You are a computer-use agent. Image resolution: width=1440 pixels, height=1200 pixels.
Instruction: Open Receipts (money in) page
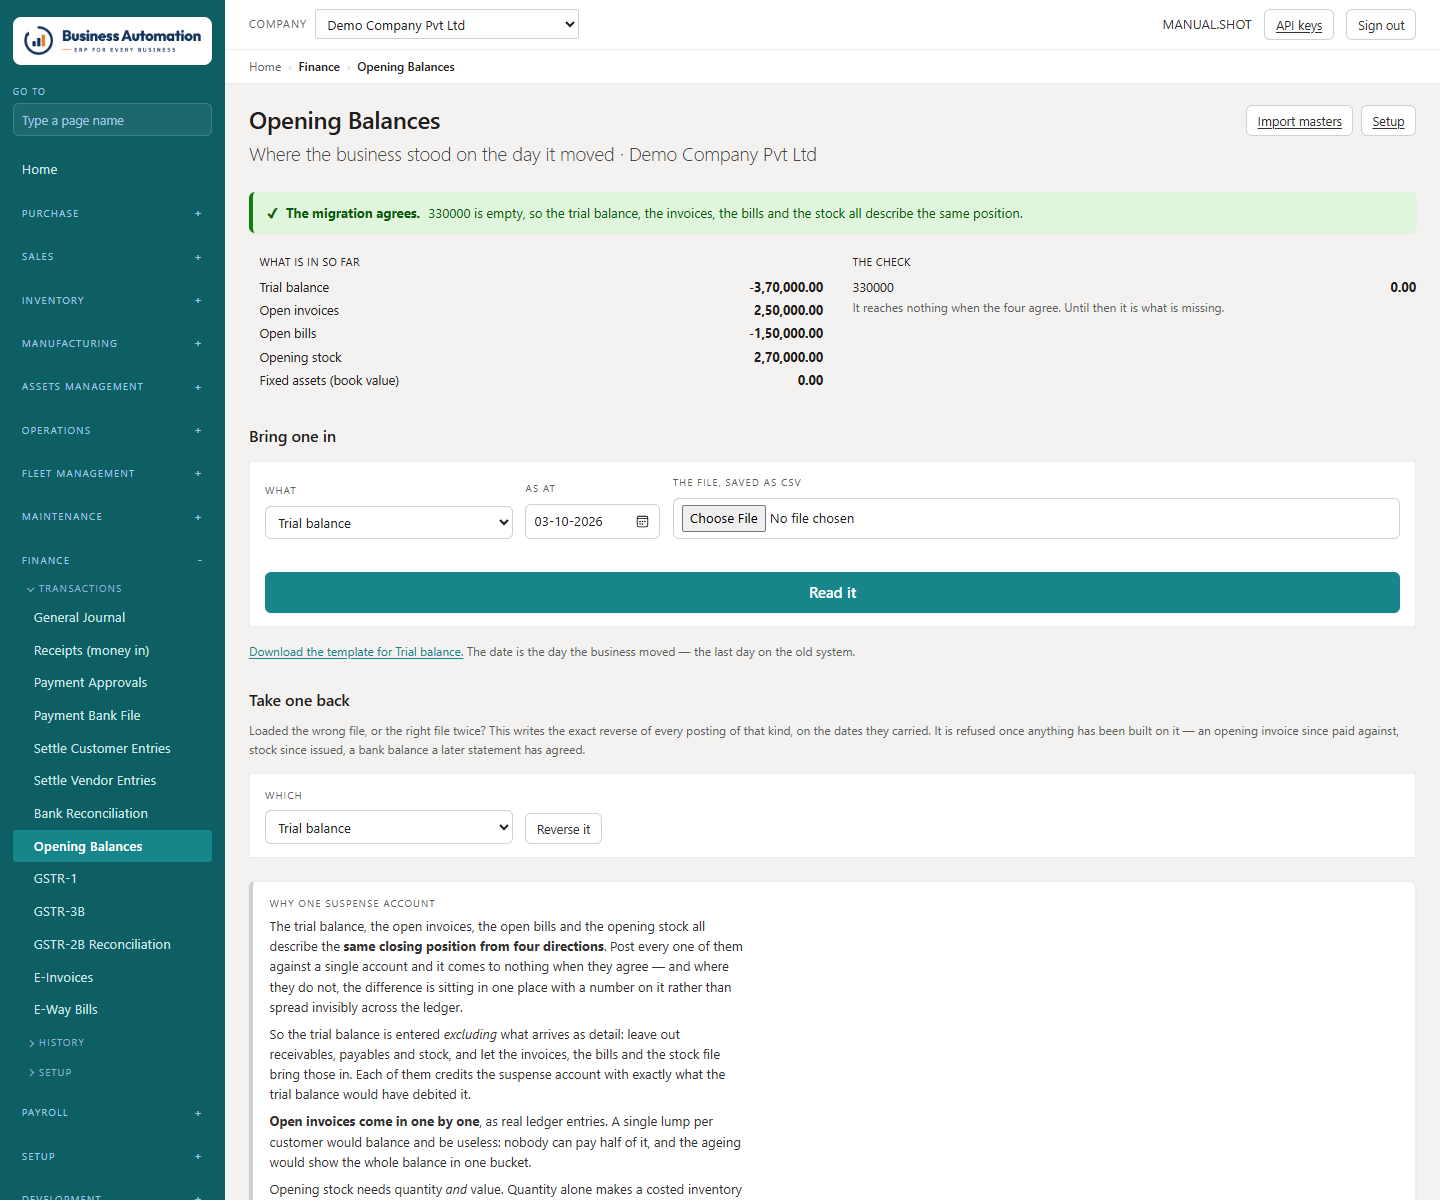coord(112,651)
